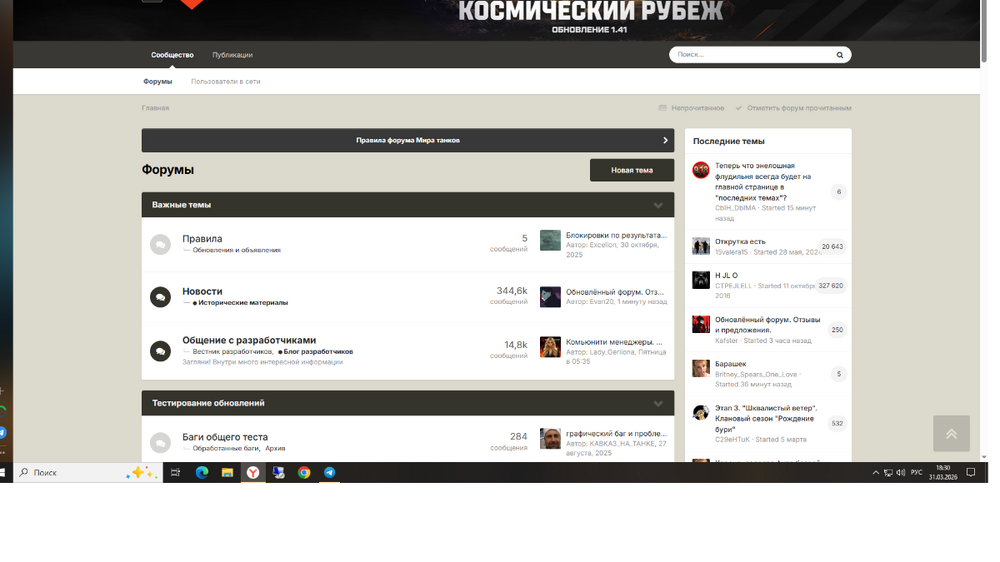Open the network icon in system tray

tap(888, 473)
